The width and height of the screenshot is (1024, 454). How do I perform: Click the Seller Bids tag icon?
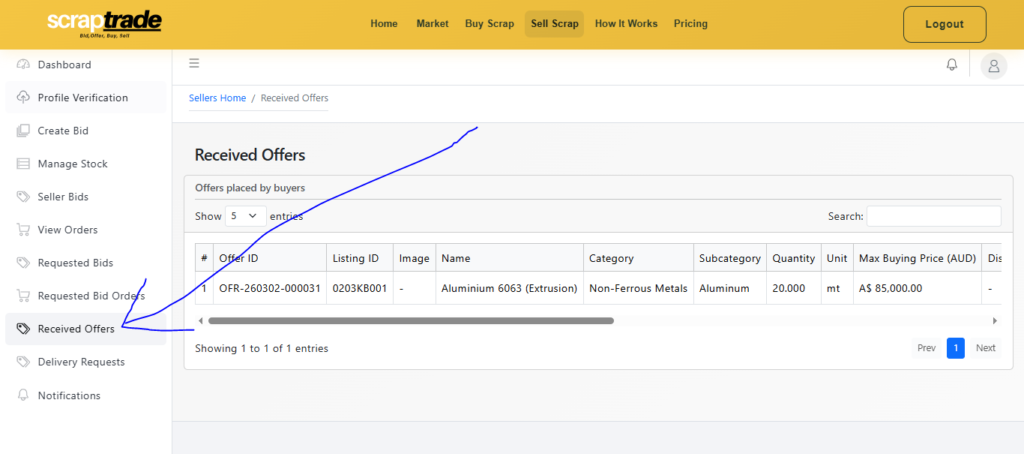24,197
